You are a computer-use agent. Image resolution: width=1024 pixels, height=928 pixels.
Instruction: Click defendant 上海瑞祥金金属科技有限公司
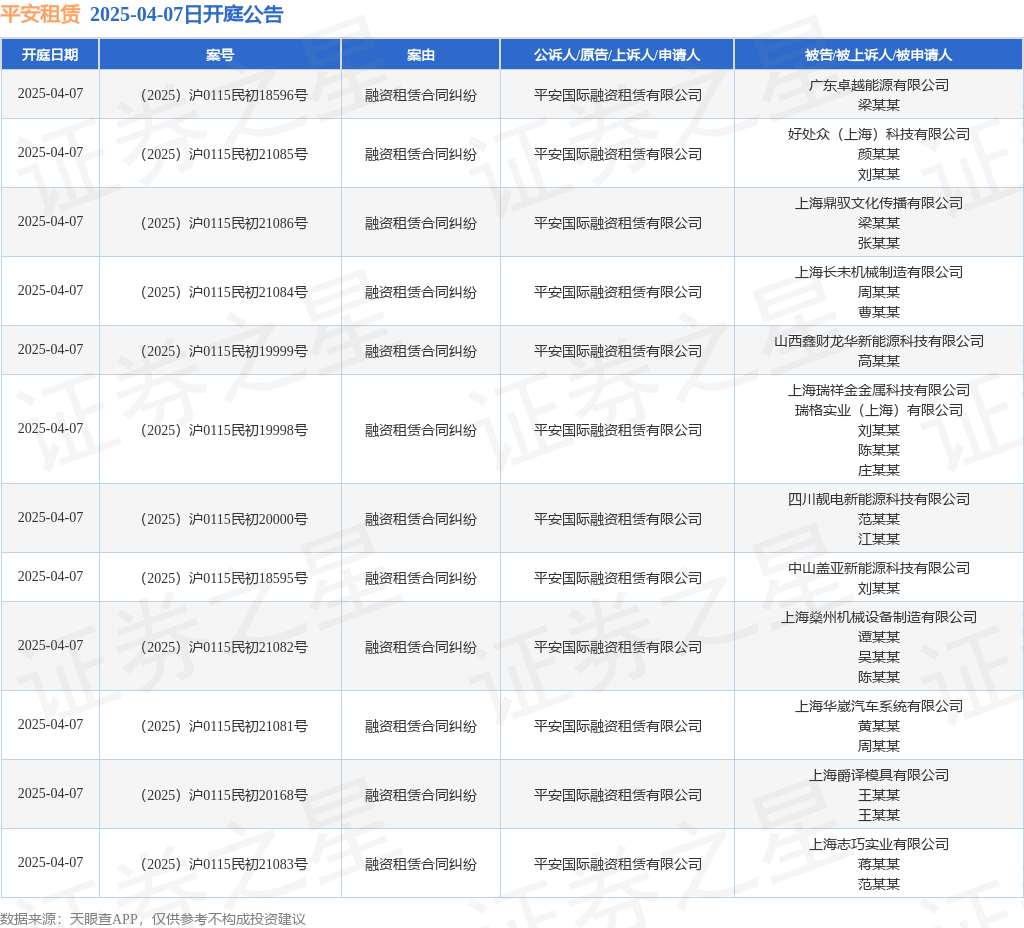click(x=878, y=391)
